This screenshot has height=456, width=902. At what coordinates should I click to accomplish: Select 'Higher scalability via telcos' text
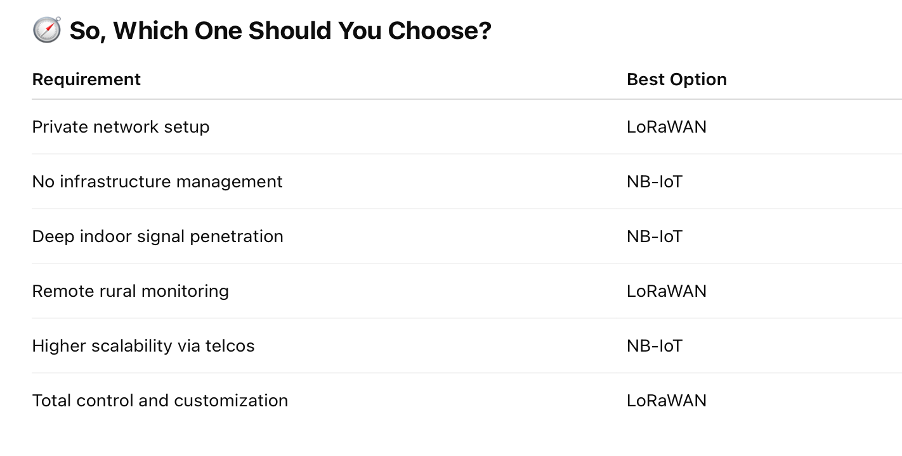pos(143,346)
